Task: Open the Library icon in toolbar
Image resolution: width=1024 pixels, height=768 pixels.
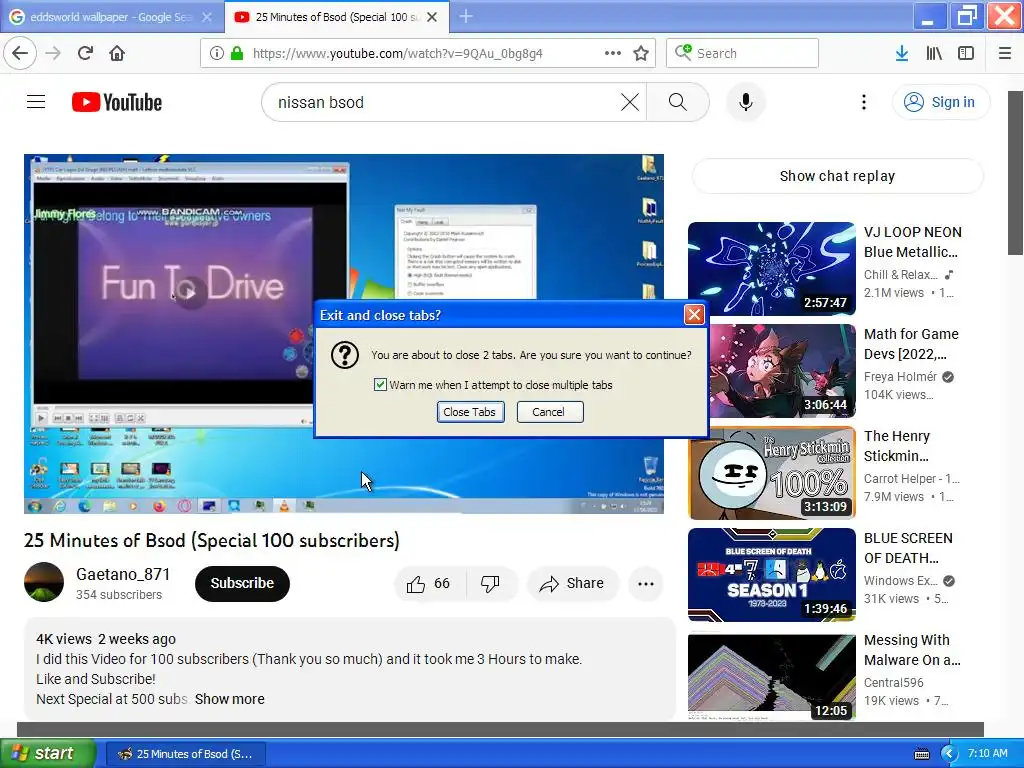Action: tap(934, 53)
